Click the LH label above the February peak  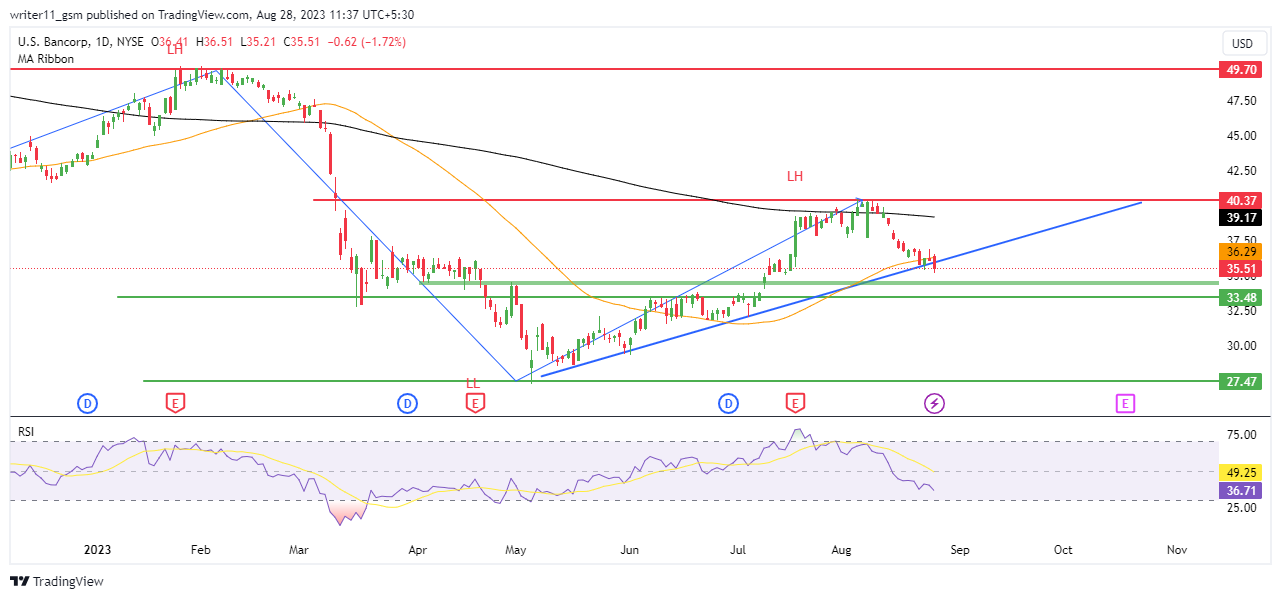coord(175,49)
